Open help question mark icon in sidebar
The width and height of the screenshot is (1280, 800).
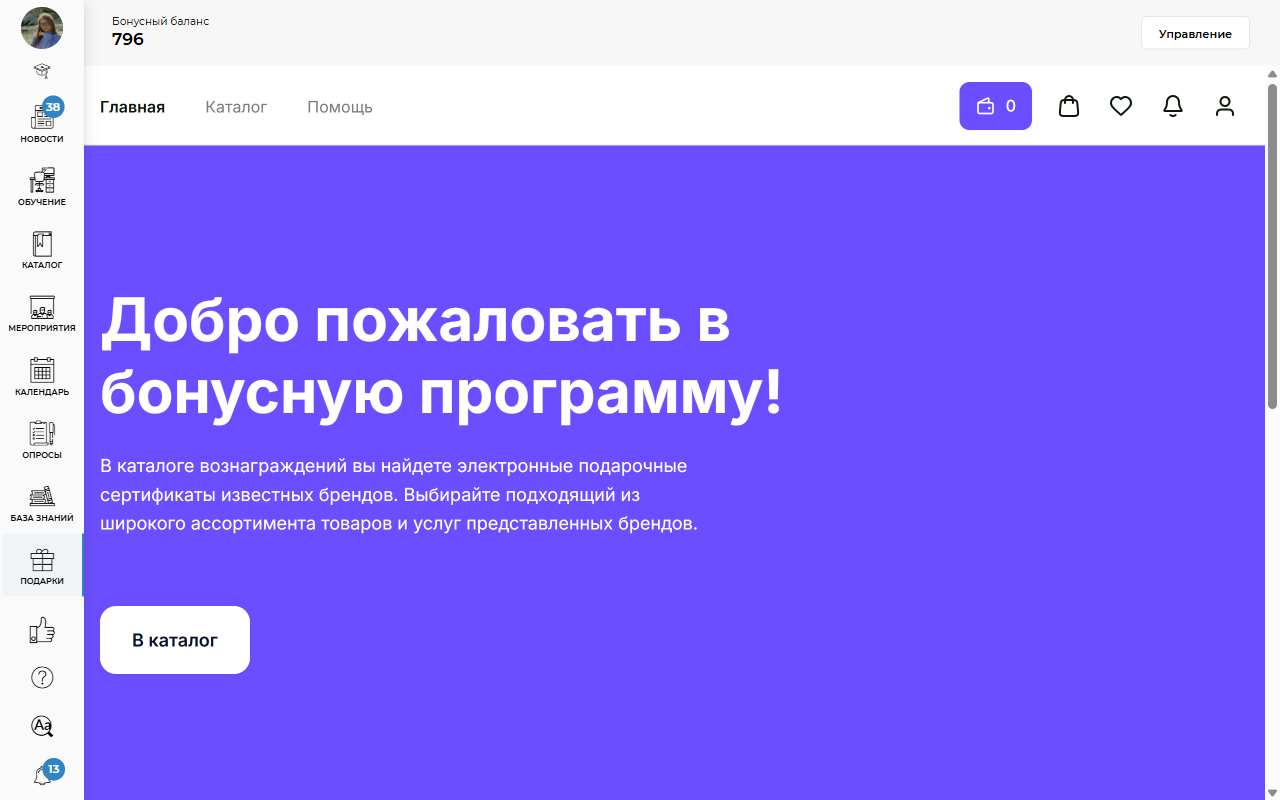click(x=42, y=677)
